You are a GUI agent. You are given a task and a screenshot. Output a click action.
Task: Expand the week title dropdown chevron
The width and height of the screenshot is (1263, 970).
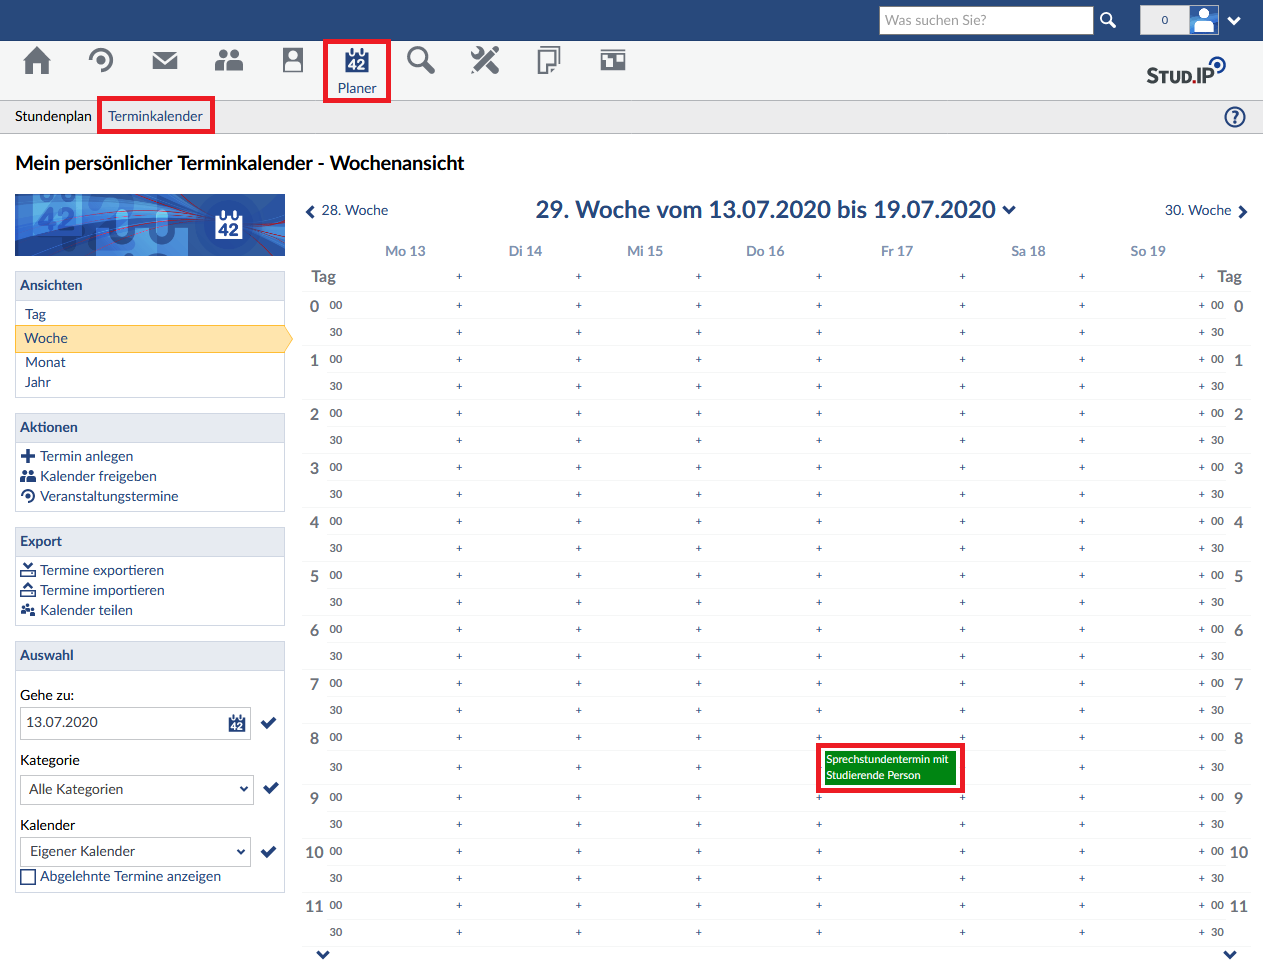[1009, 210]
